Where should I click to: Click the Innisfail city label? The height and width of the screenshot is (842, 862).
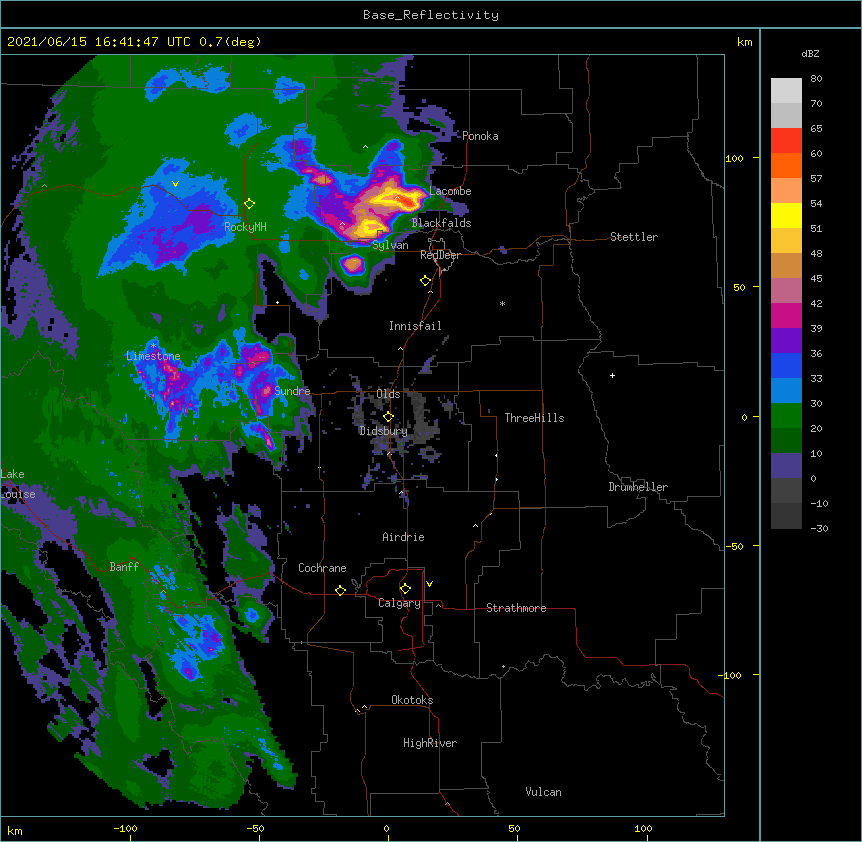(415, 326)
